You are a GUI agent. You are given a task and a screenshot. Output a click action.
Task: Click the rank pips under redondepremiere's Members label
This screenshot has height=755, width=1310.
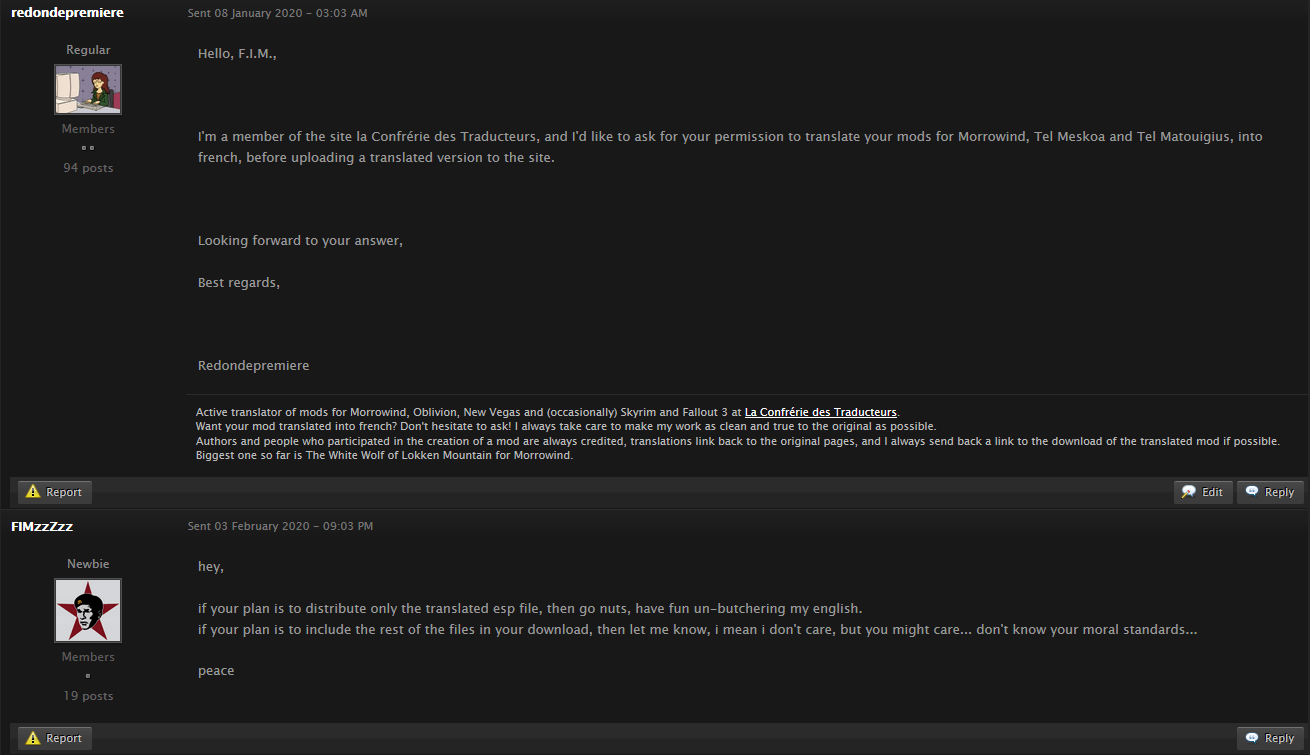(88, 148)
